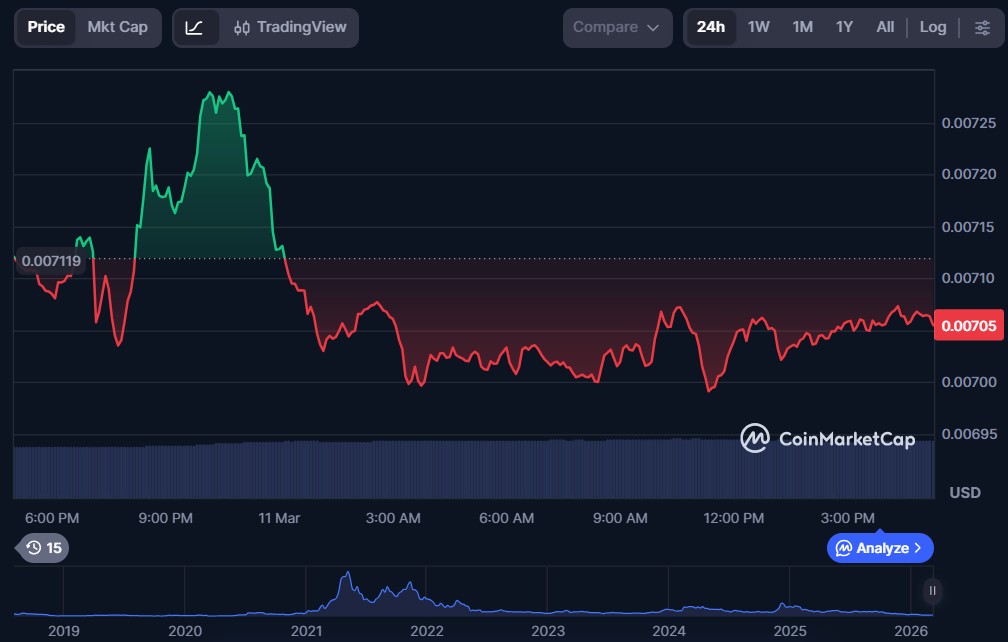Screen dimensions: 1008x642
Task: Switch to line chart view icon
Action: click(x=195, y=28)
